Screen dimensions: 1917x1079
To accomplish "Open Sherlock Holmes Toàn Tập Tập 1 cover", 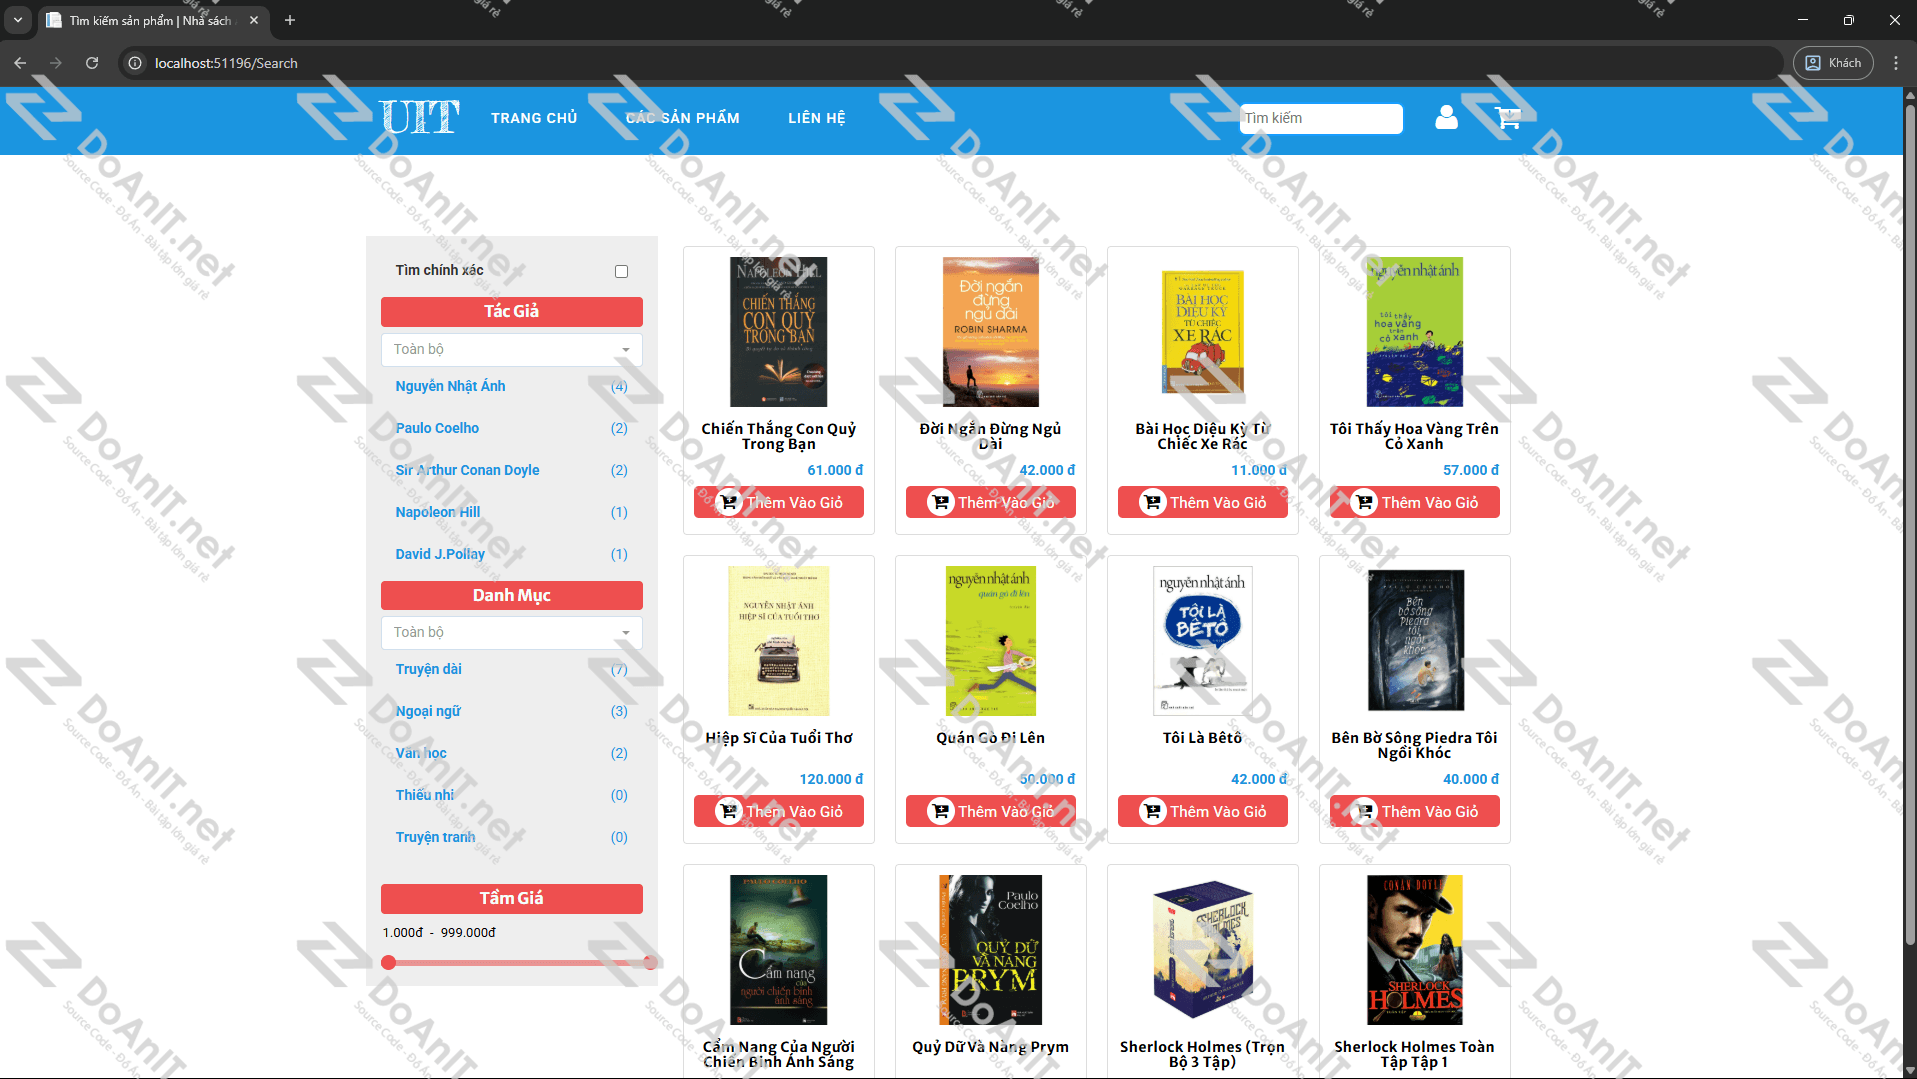I will (x=1415, y=950).
